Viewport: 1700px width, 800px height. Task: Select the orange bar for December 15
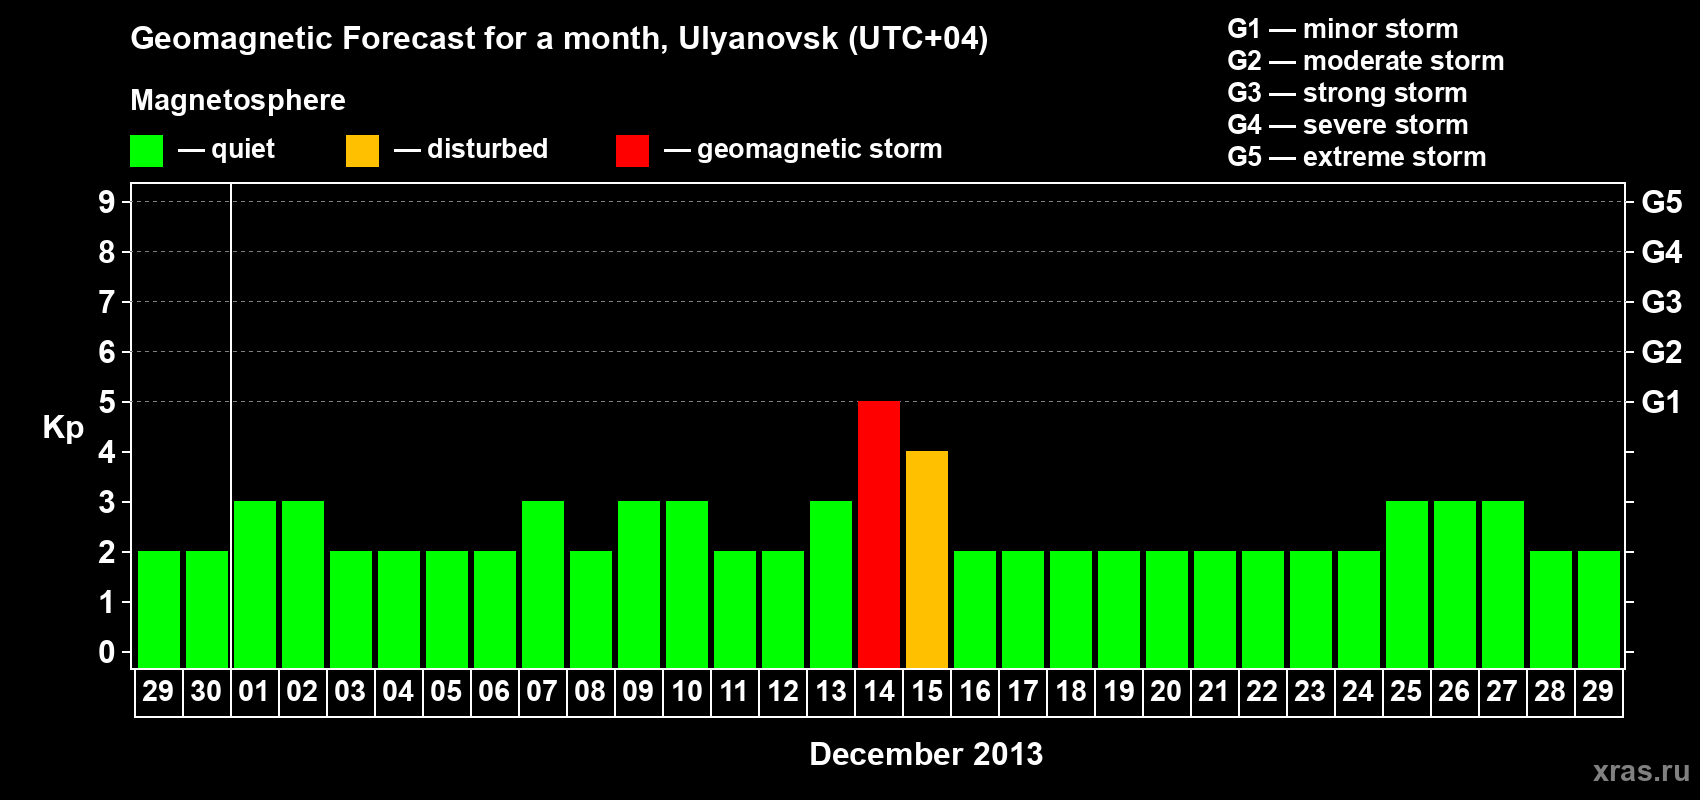[x=927, y=559]
